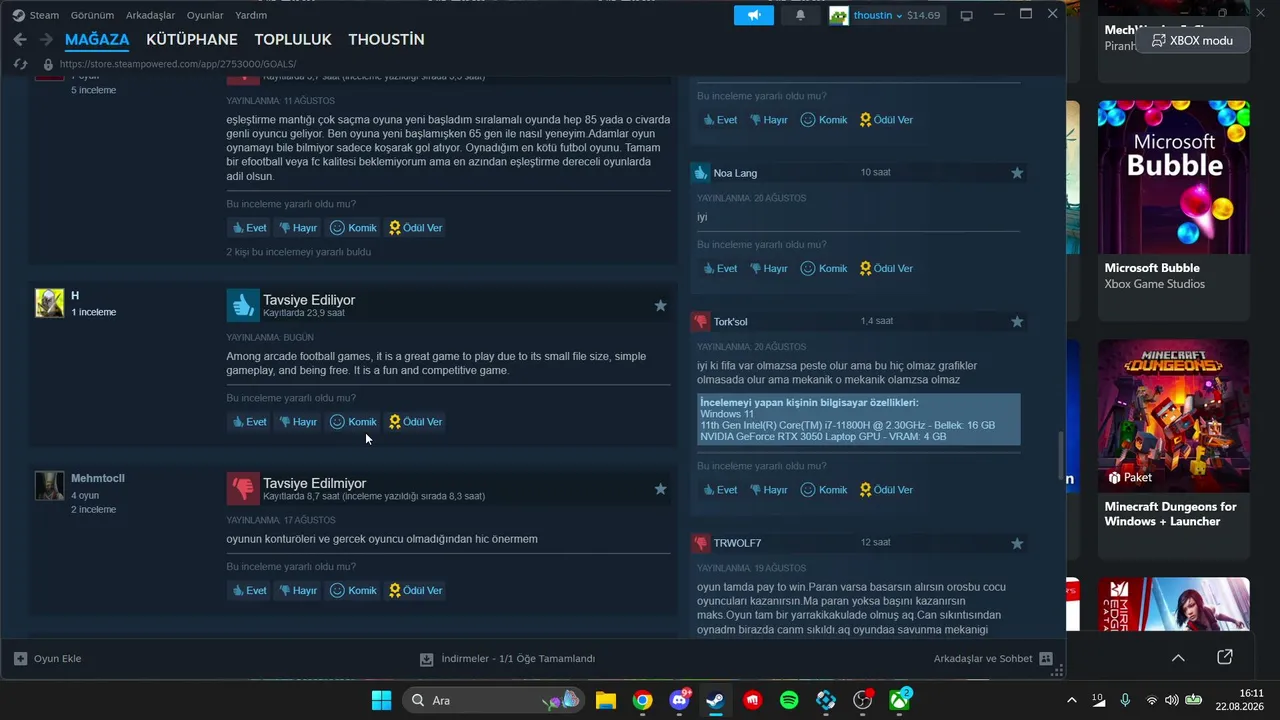Launch Spotify from the taskbar
The height and width of the screenshot is (720, 1280).
[x=789, y=700]
